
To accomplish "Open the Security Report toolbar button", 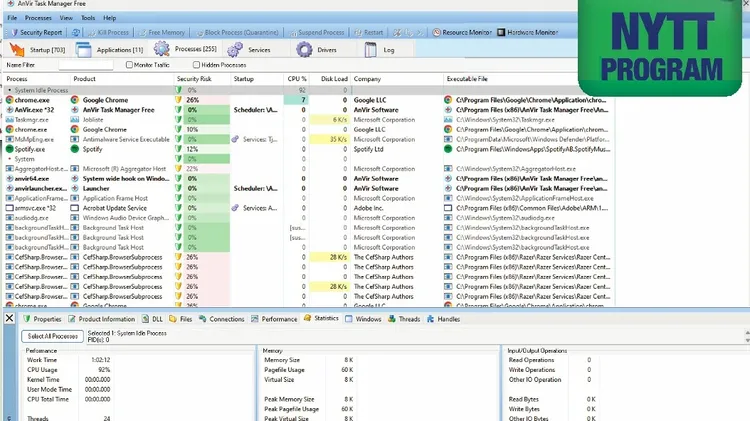I will pyautogui.click(x=37, y=33).
